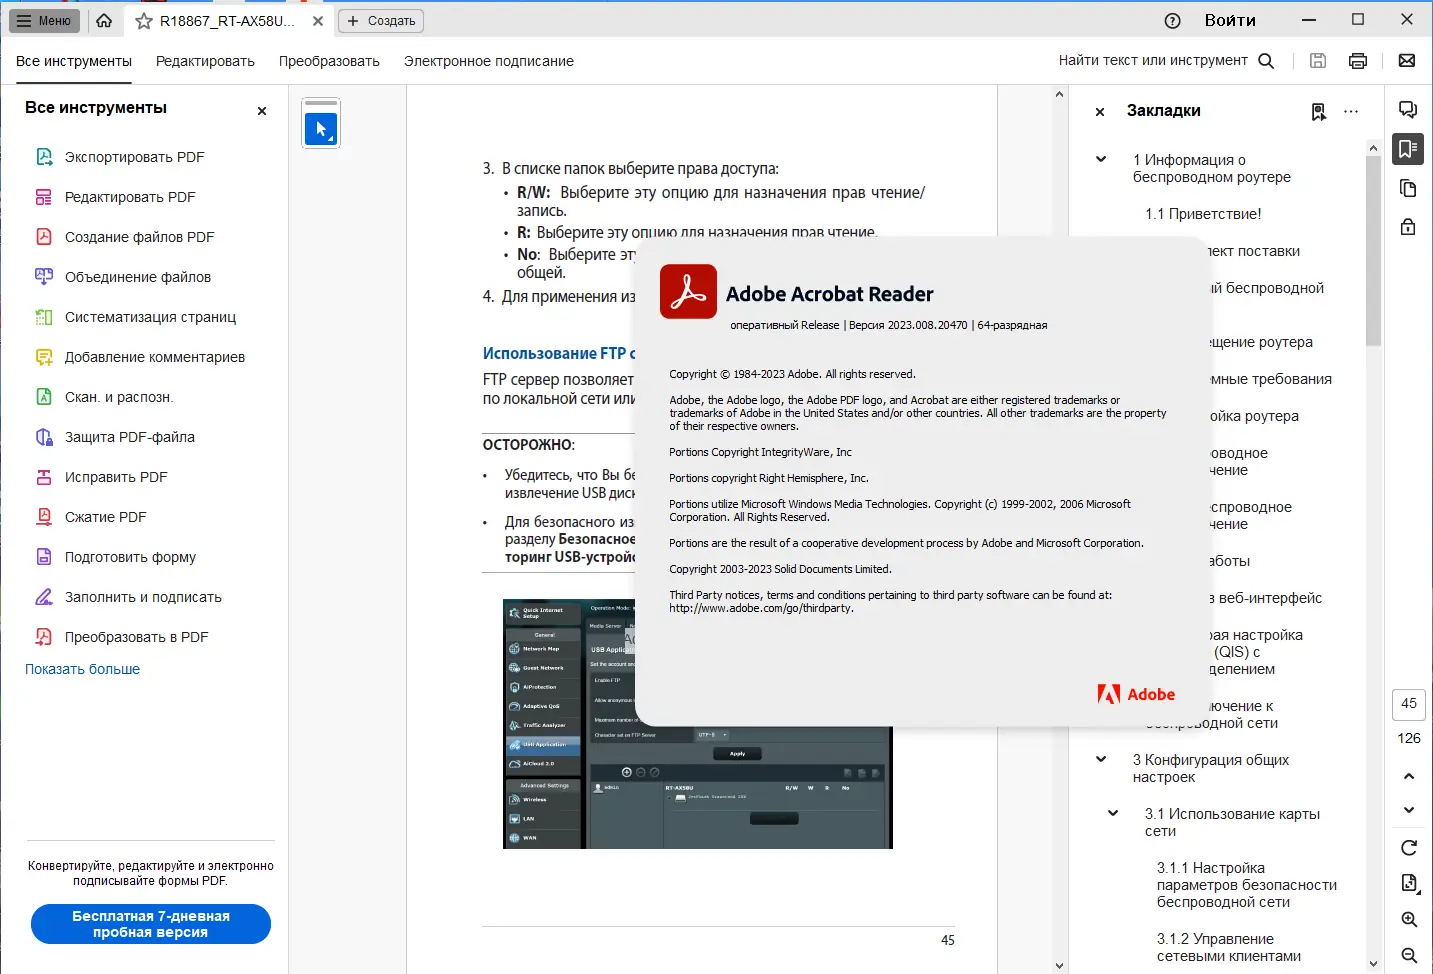Open the Organize pages tool icon
Viewport: 1433px width, 974px height.
[x=44, y=317]
